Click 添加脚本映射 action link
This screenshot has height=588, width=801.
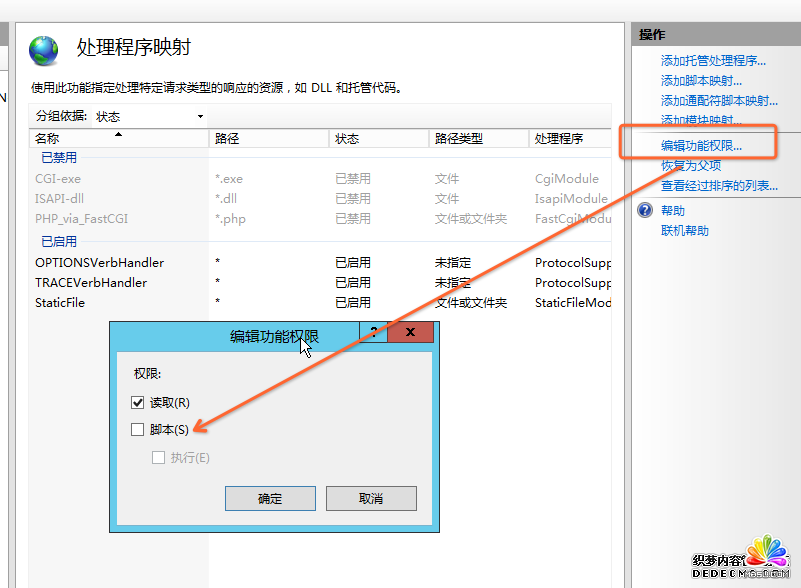tap(701, 81)
